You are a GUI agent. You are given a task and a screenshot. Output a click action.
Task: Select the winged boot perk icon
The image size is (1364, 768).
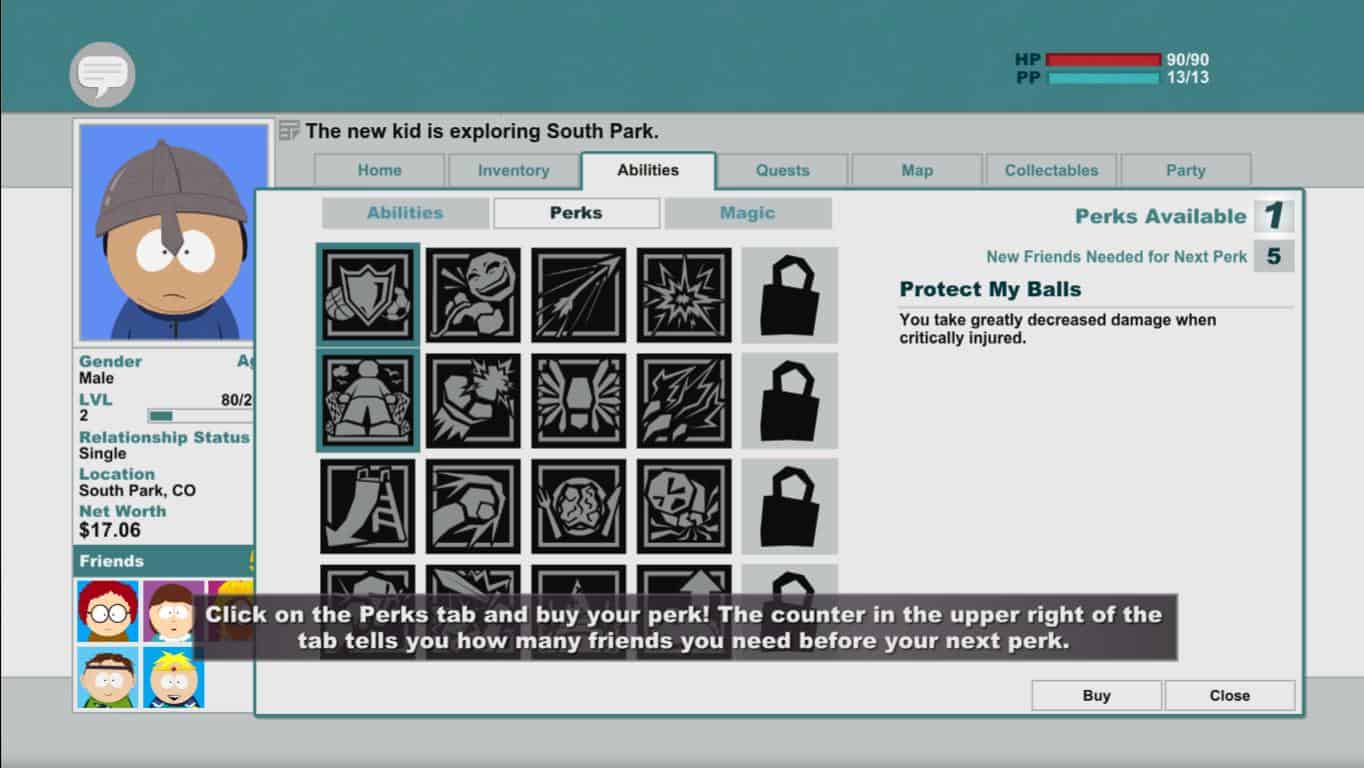coord(579,401)
